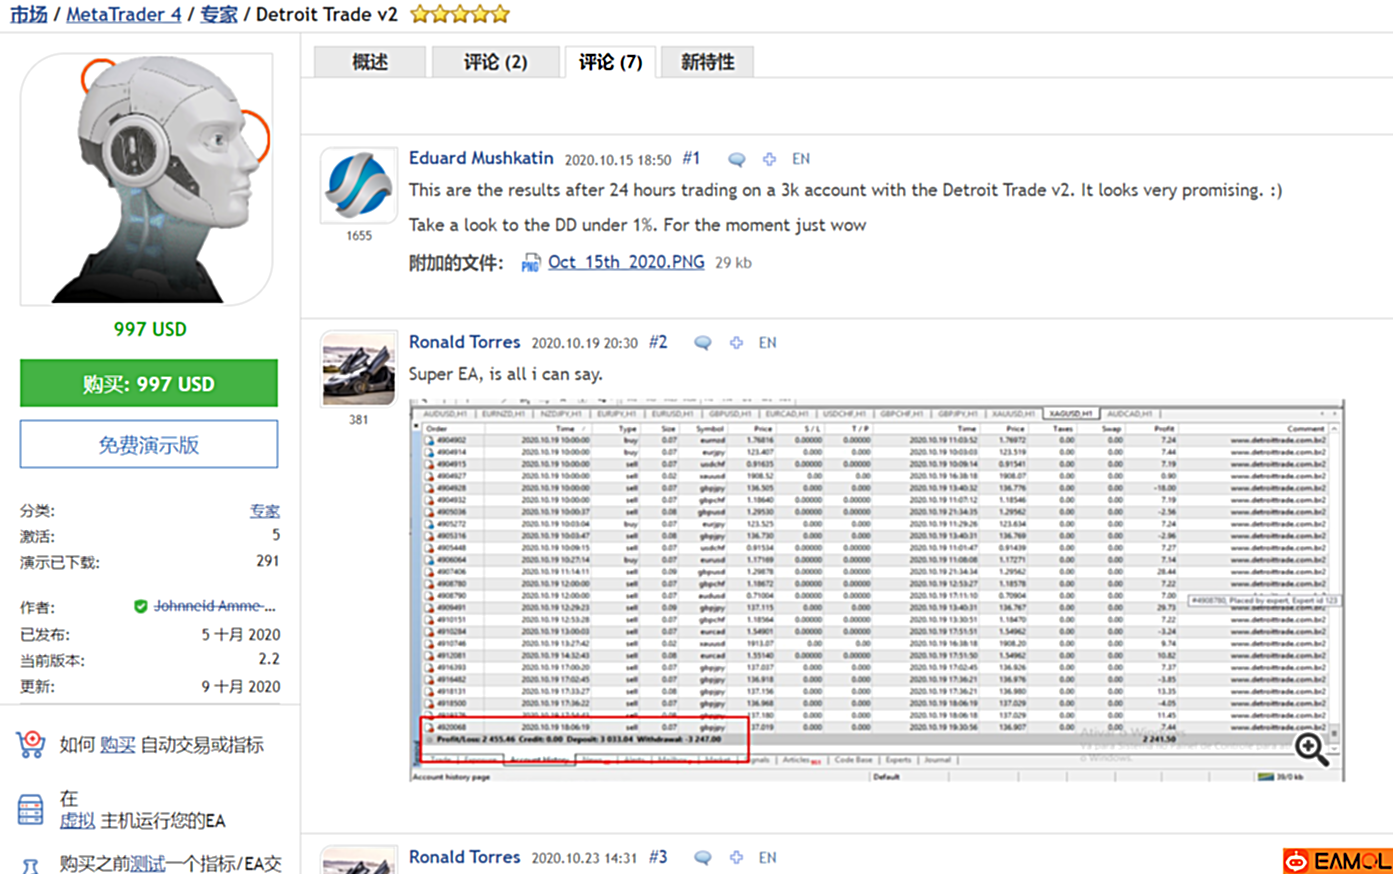
Task: Click Eduard Mushkatin's avatar
Action: tap(358, 186)
